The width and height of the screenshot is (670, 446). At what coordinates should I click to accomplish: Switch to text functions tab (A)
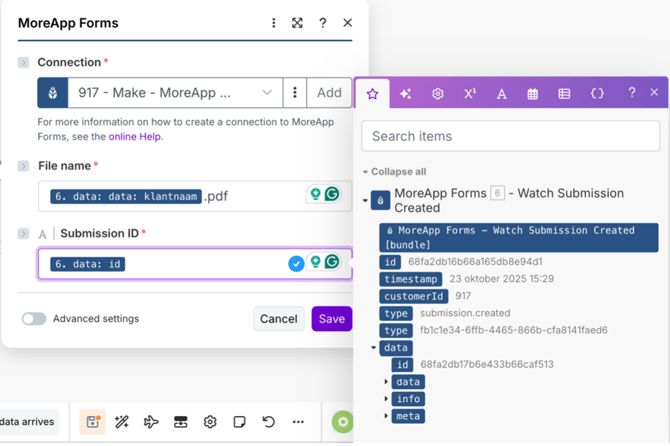[x=501, y=93]
